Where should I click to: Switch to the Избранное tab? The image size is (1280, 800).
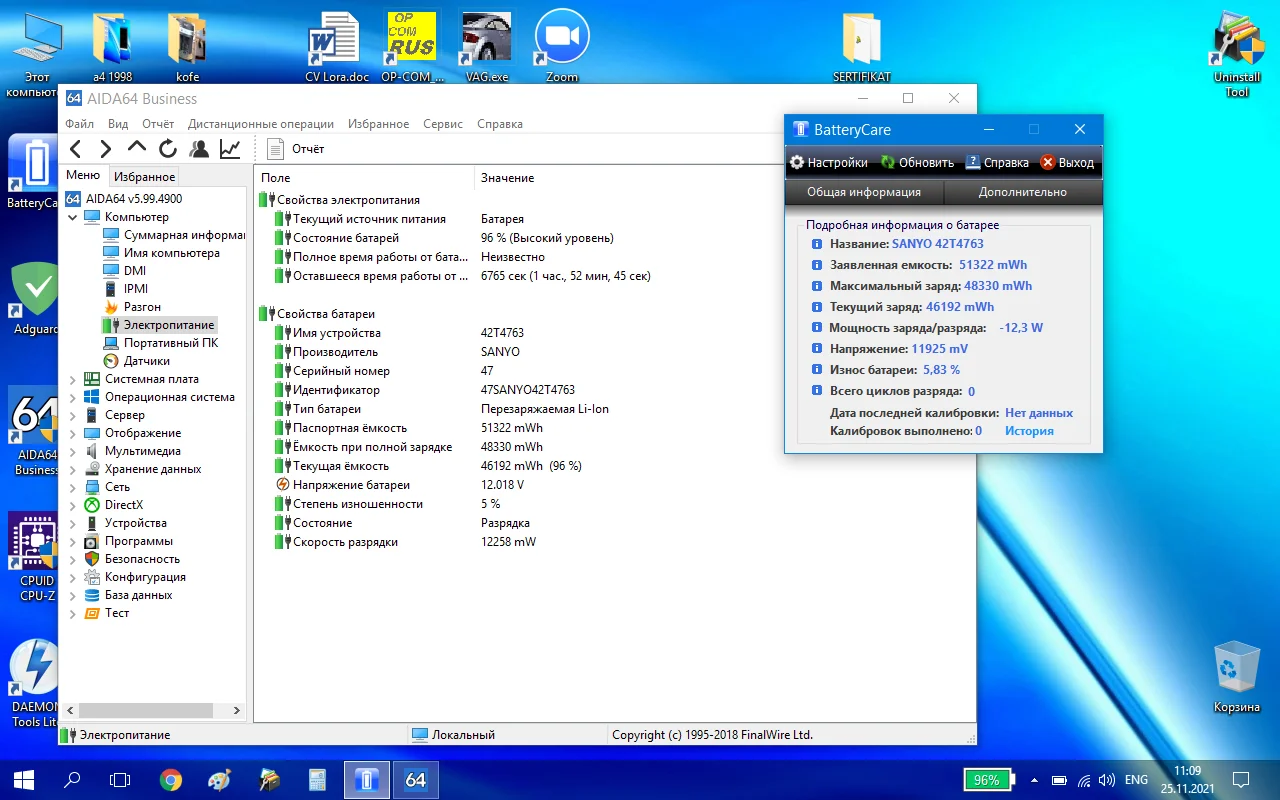click(x=144, y=176)
